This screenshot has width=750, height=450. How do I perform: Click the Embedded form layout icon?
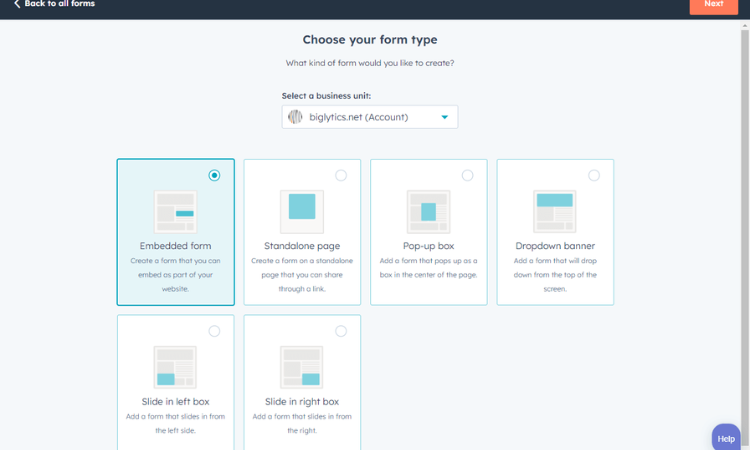(x=176, y=211)
